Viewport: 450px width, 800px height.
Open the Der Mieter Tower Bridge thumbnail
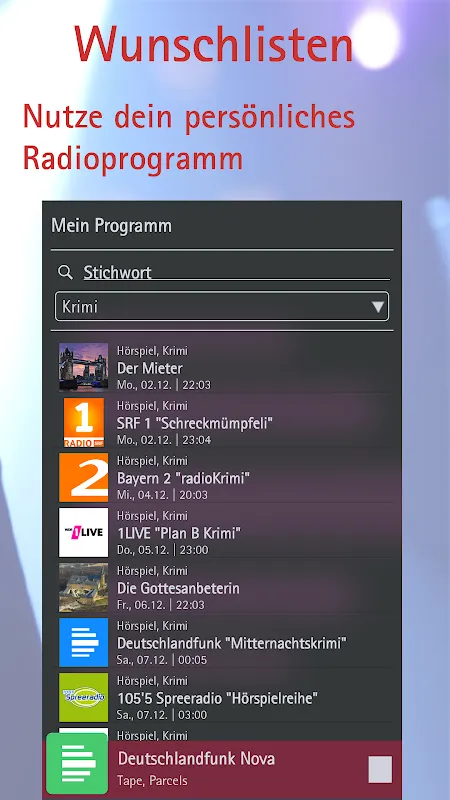(84, 367)
